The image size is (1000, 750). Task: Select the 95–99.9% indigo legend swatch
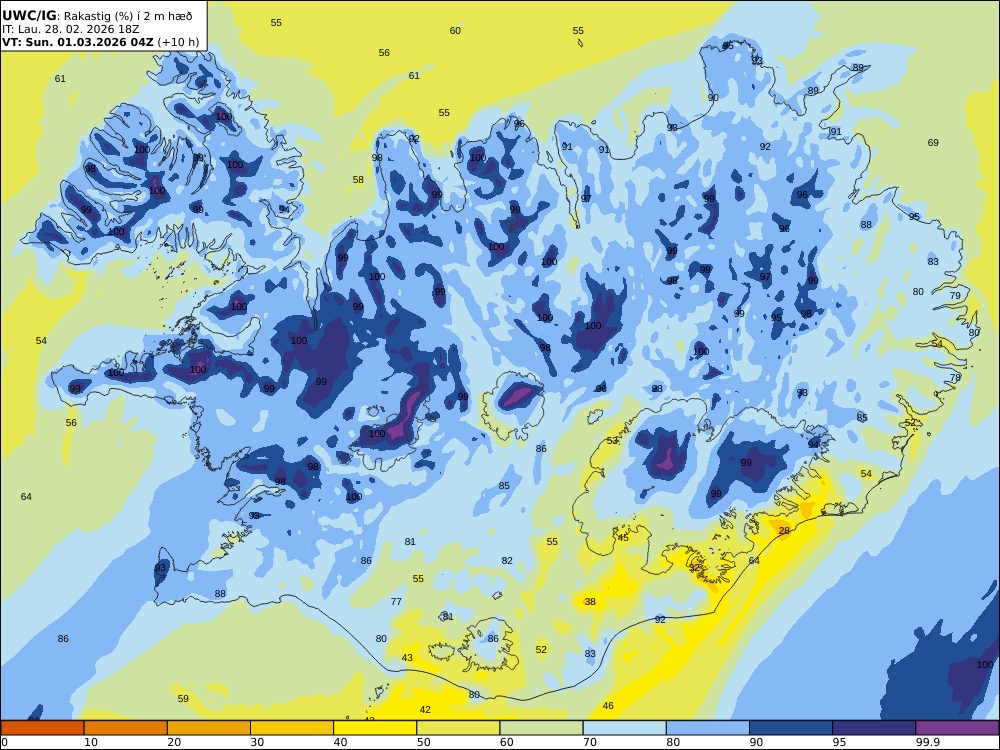click(x=874, y=728)
